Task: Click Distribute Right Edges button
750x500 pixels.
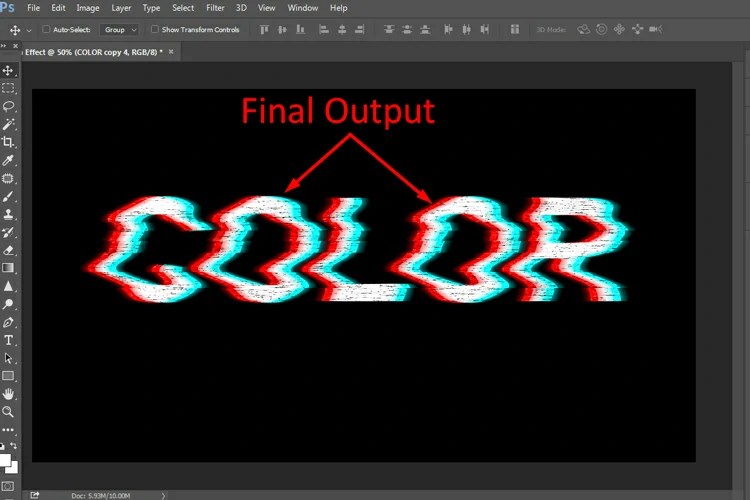Action: pyautogui.click(x=485, y=30)
